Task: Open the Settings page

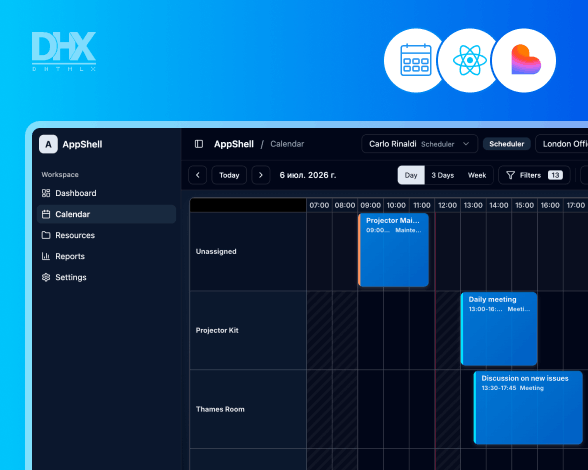Action: [106, 277]
